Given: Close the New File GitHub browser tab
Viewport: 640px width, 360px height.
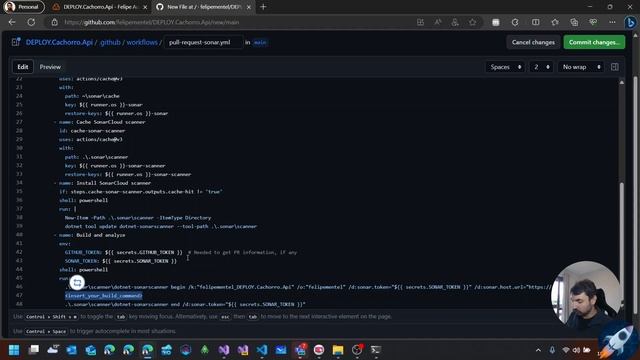Looking at the screenshot, I should click(249, 7).
